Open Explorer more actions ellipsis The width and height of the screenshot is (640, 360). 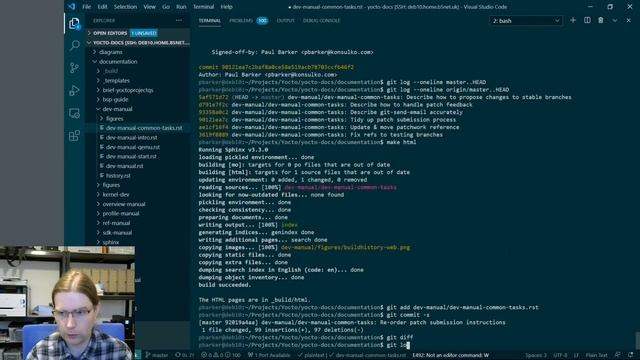pyautogui.click(x=179, y=20)
